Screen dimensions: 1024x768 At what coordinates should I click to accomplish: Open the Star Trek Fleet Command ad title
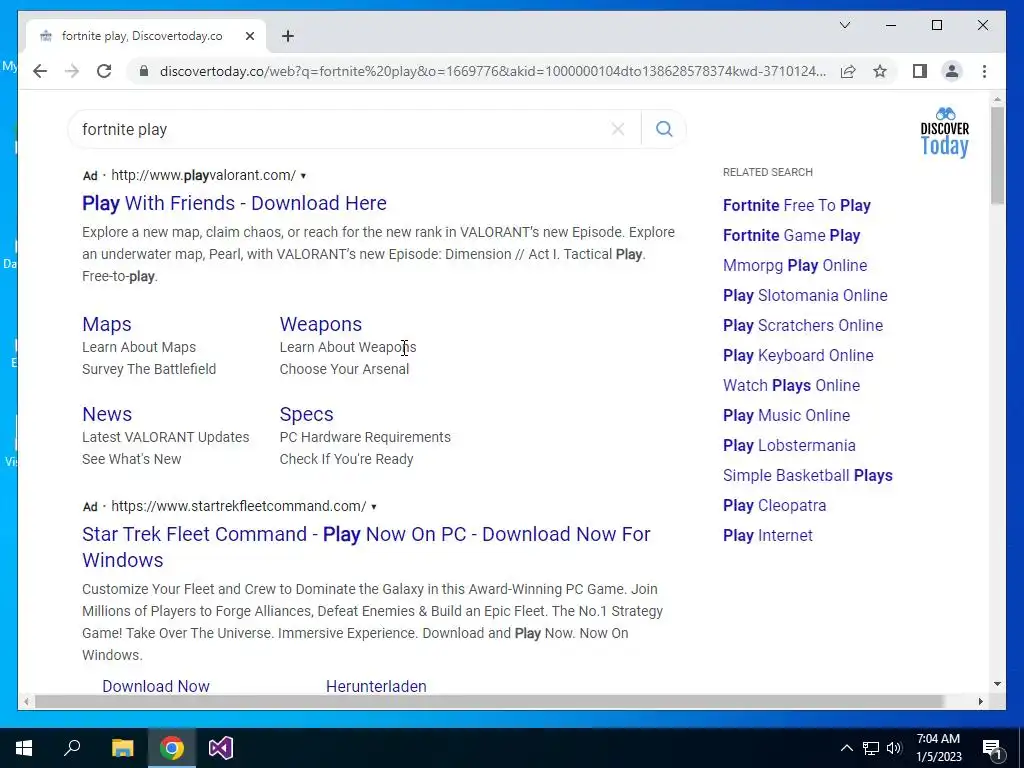pos(366,547)
